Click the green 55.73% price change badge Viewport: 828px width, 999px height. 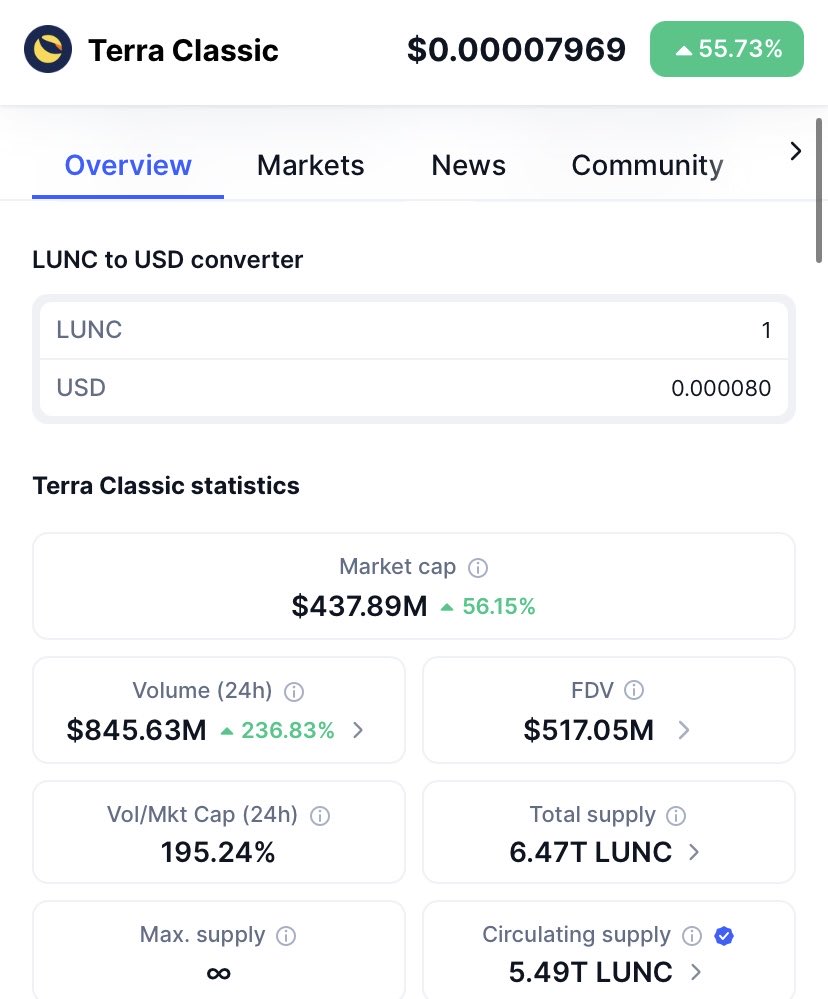pyautogui.click(x=726, y=48)
